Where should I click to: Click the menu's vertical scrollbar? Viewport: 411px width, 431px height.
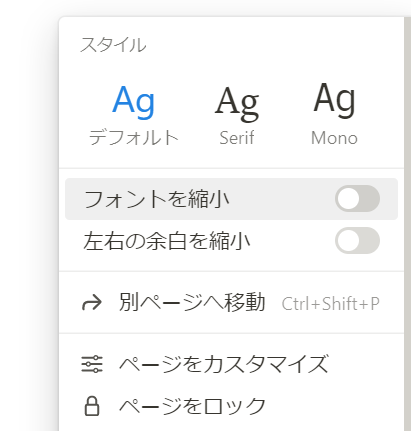407,223
